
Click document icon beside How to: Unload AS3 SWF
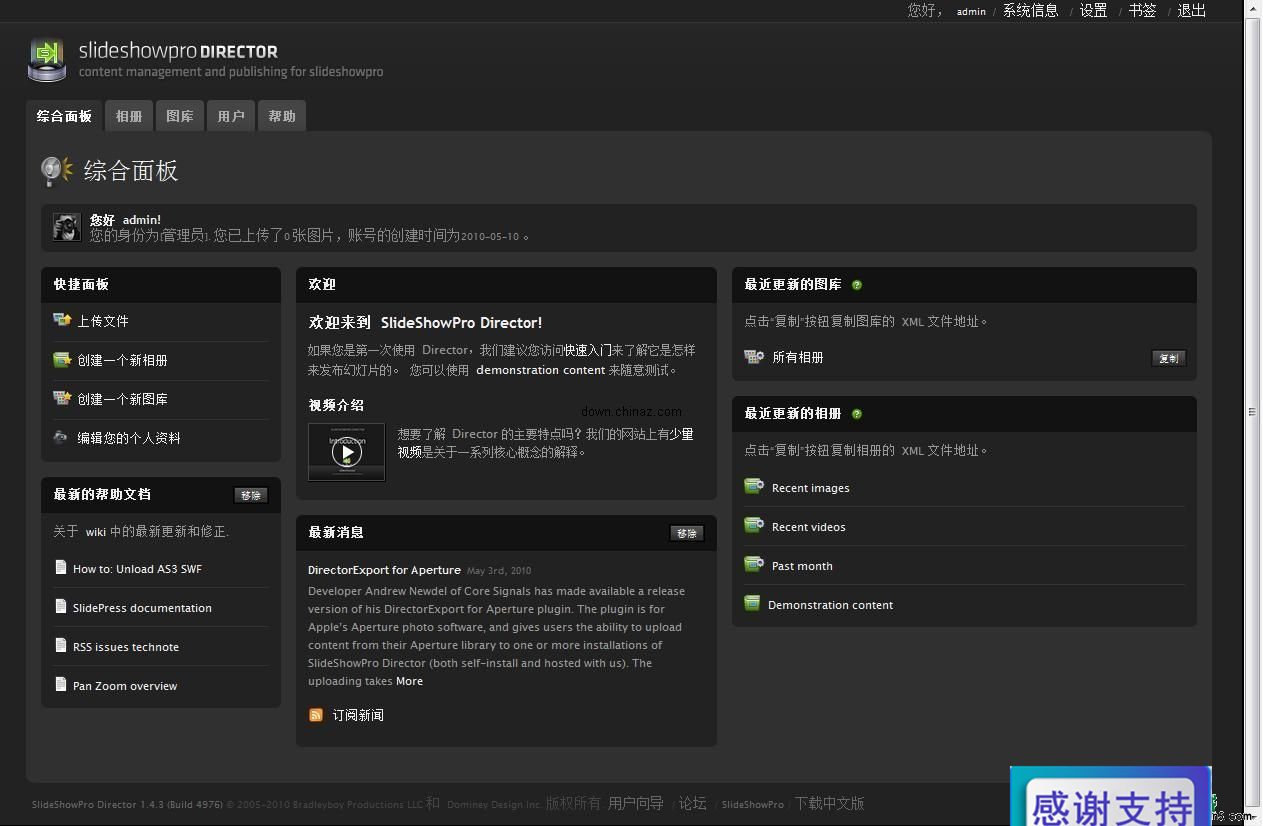tap(61, 568)
